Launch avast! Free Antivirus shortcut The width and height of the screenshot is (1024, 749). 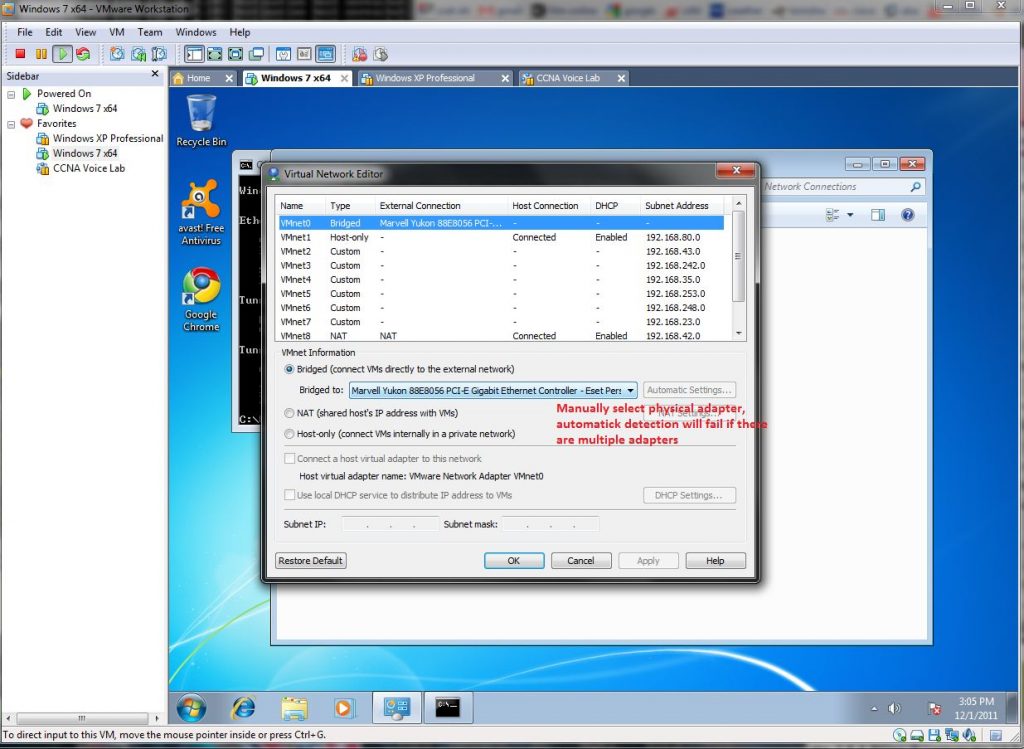201,212
